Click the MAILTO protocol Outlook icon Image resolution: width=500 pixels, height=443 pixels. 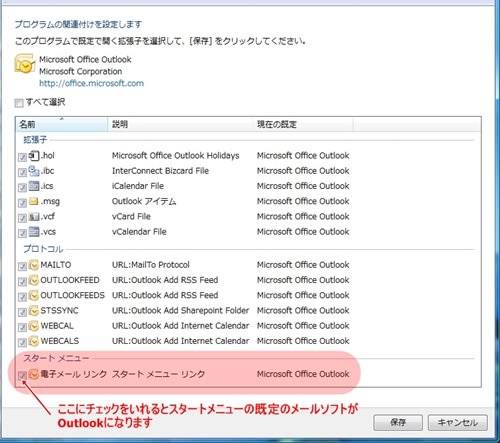(34, 265)
